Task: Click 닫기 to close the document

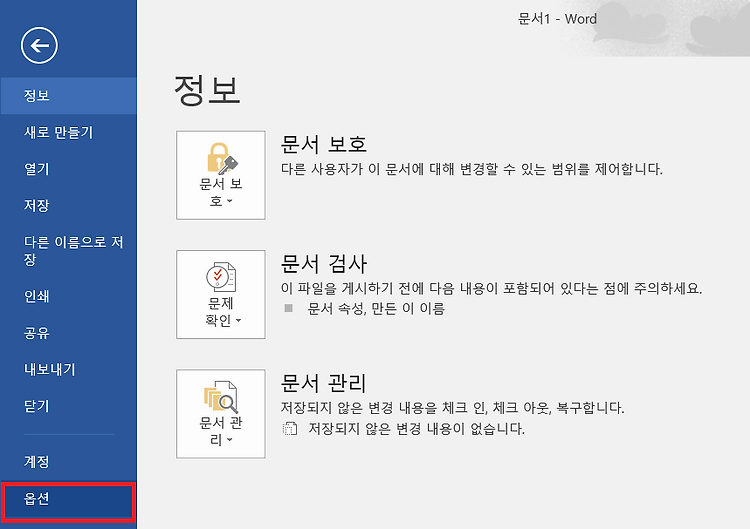Action: click(x=68, y=406)
